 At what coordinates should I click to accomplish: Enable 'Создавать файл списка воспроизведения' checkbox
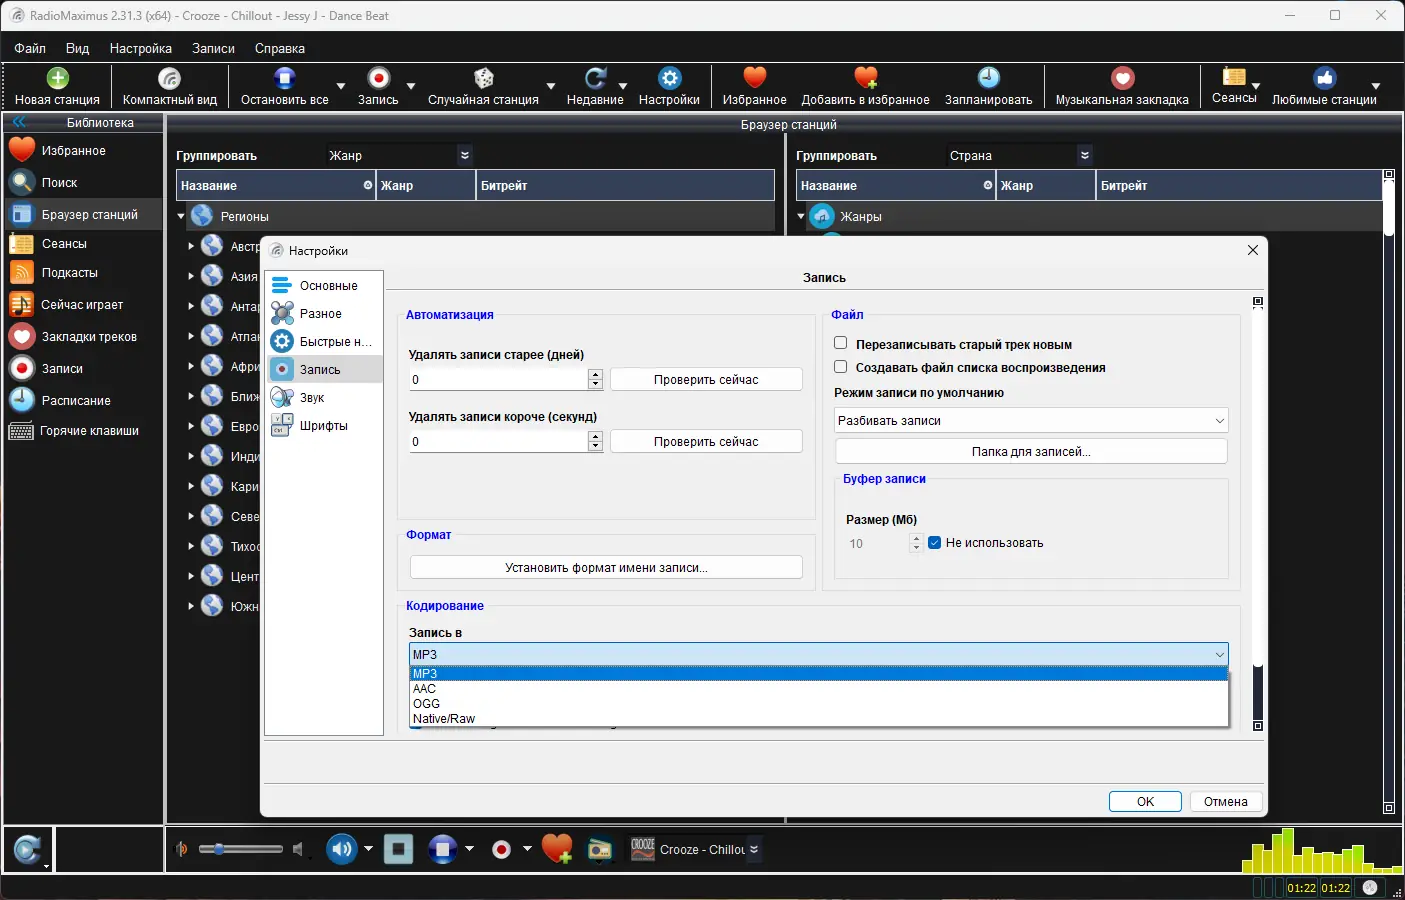[x=841, y=367]
